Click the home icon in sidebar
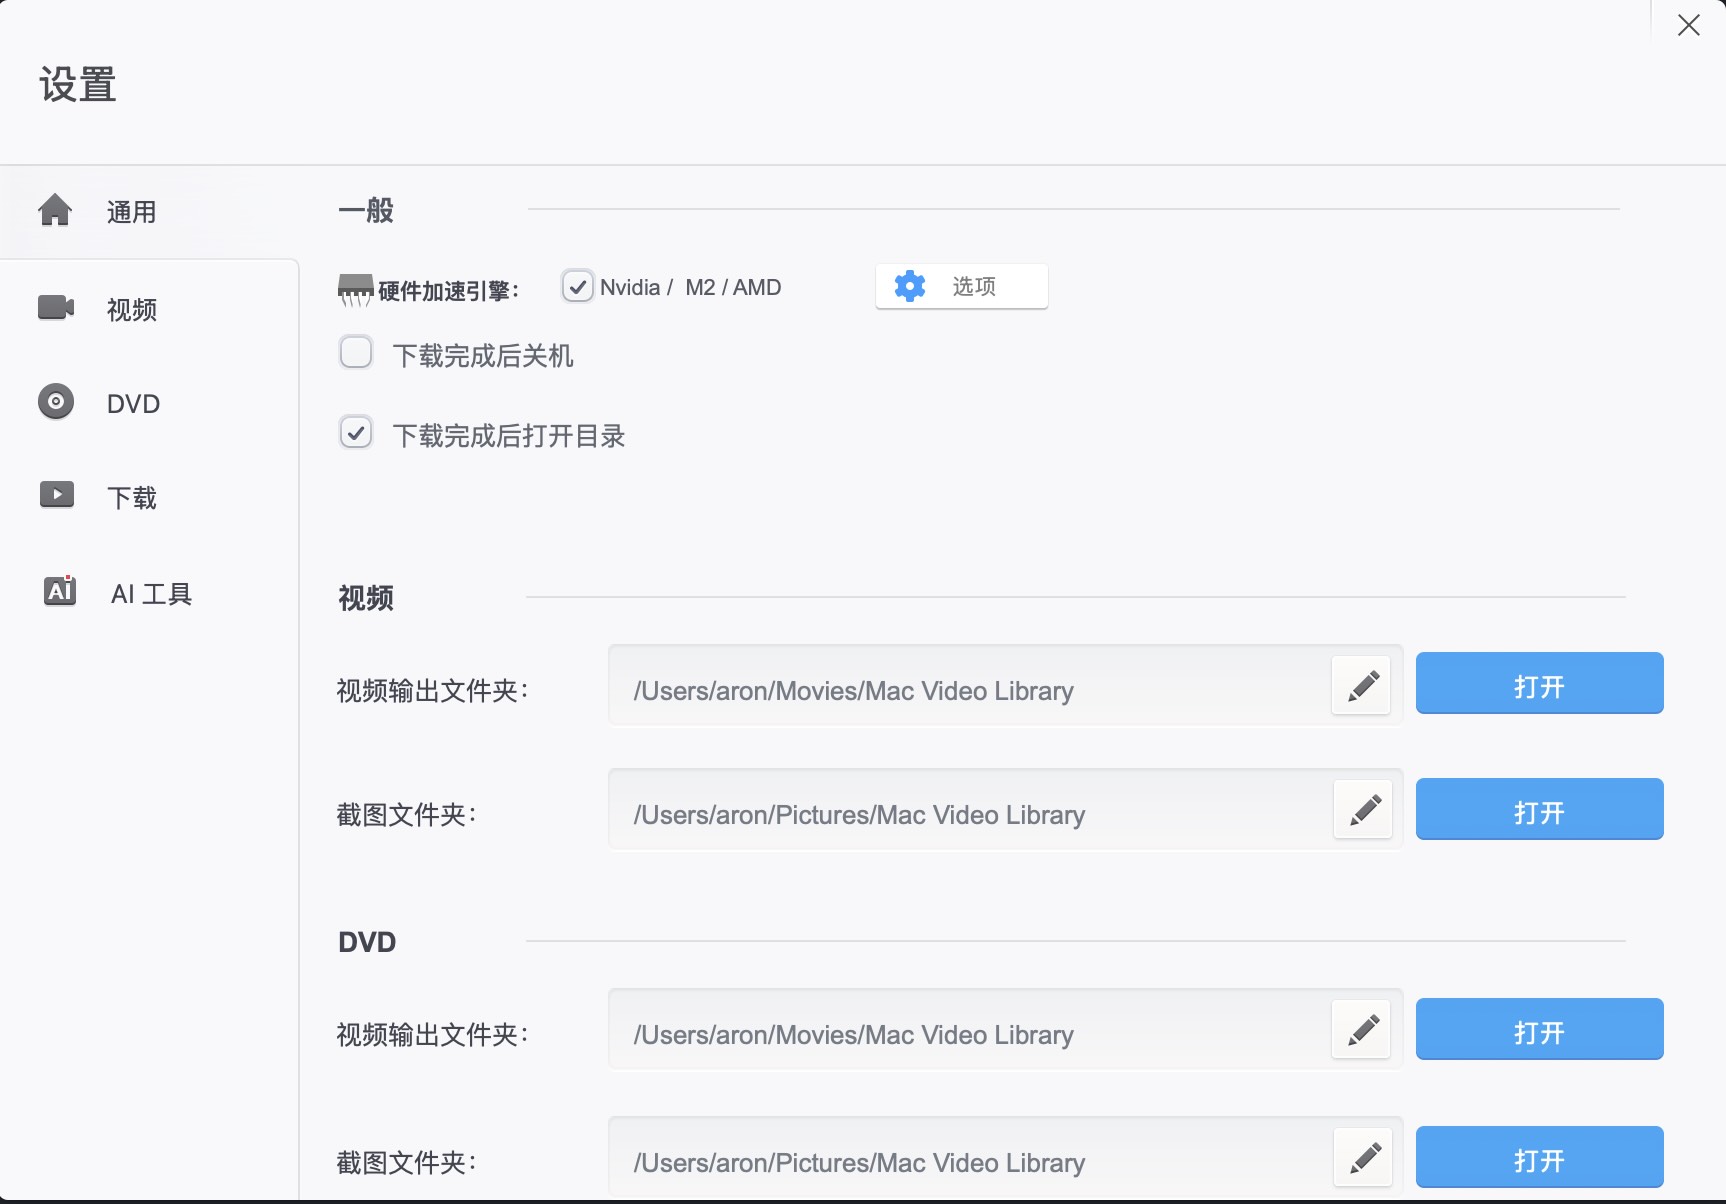This screenshot has width=1726, height=1204. coord(55,210)
